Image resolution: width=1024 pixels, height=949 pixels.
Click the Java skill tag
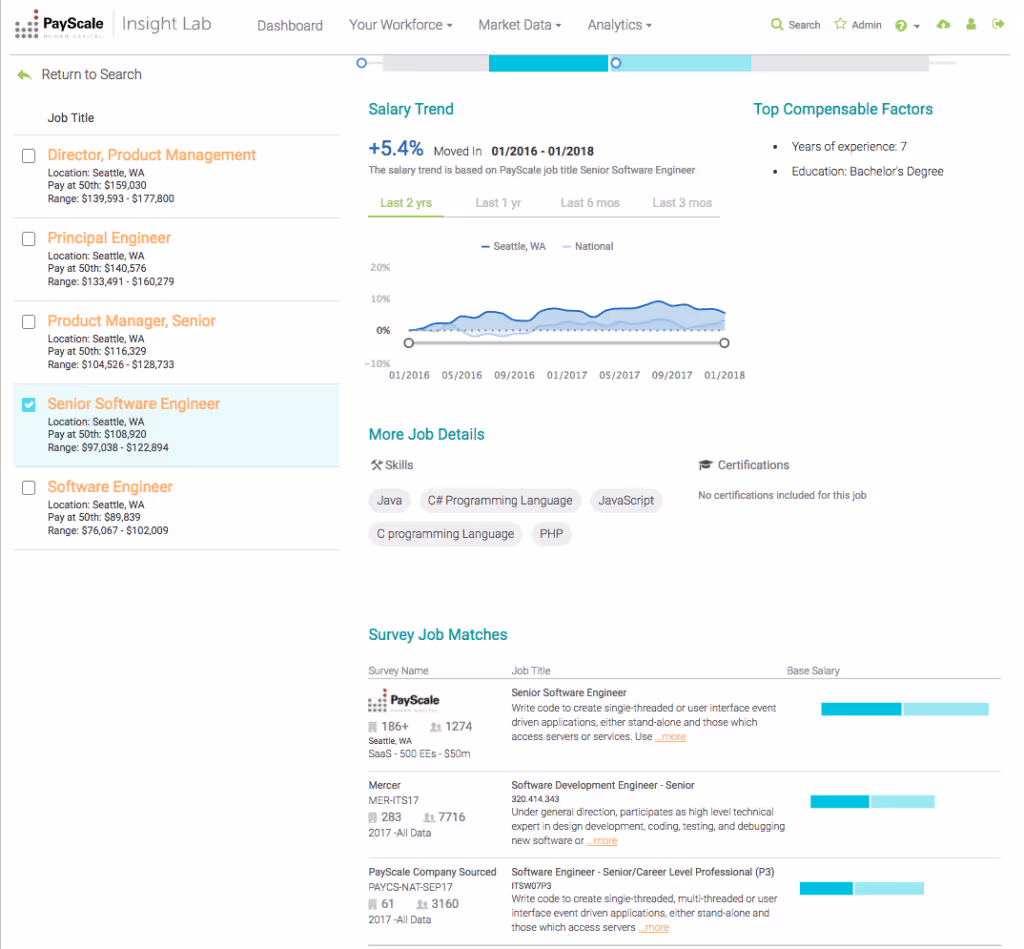click(389, 500)
